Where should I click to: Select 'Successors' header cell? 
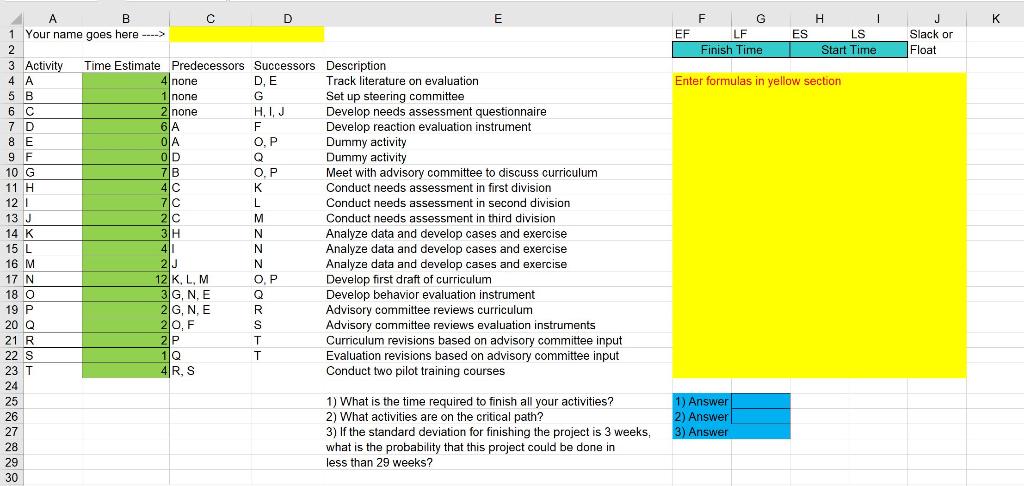(x=288, y=65)
